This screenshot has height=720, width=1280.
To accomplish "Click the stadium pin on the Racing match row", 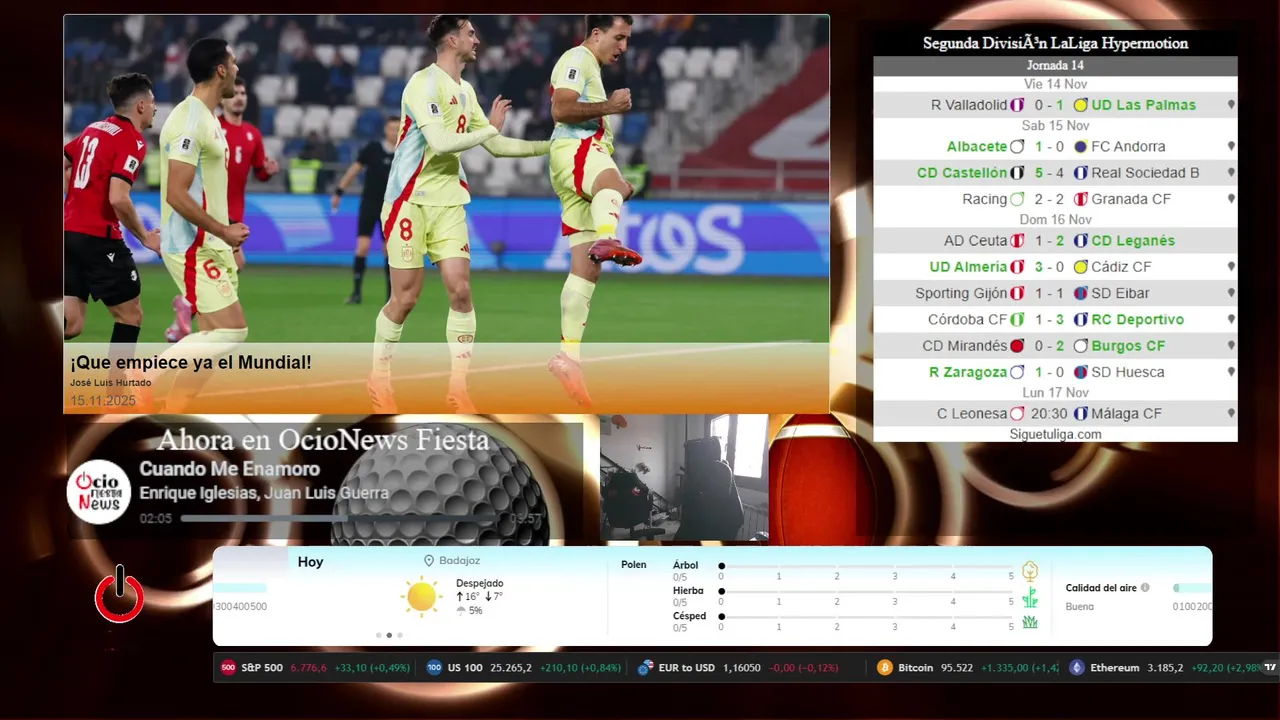I will pyautogui.click(x=1231, y=199).
